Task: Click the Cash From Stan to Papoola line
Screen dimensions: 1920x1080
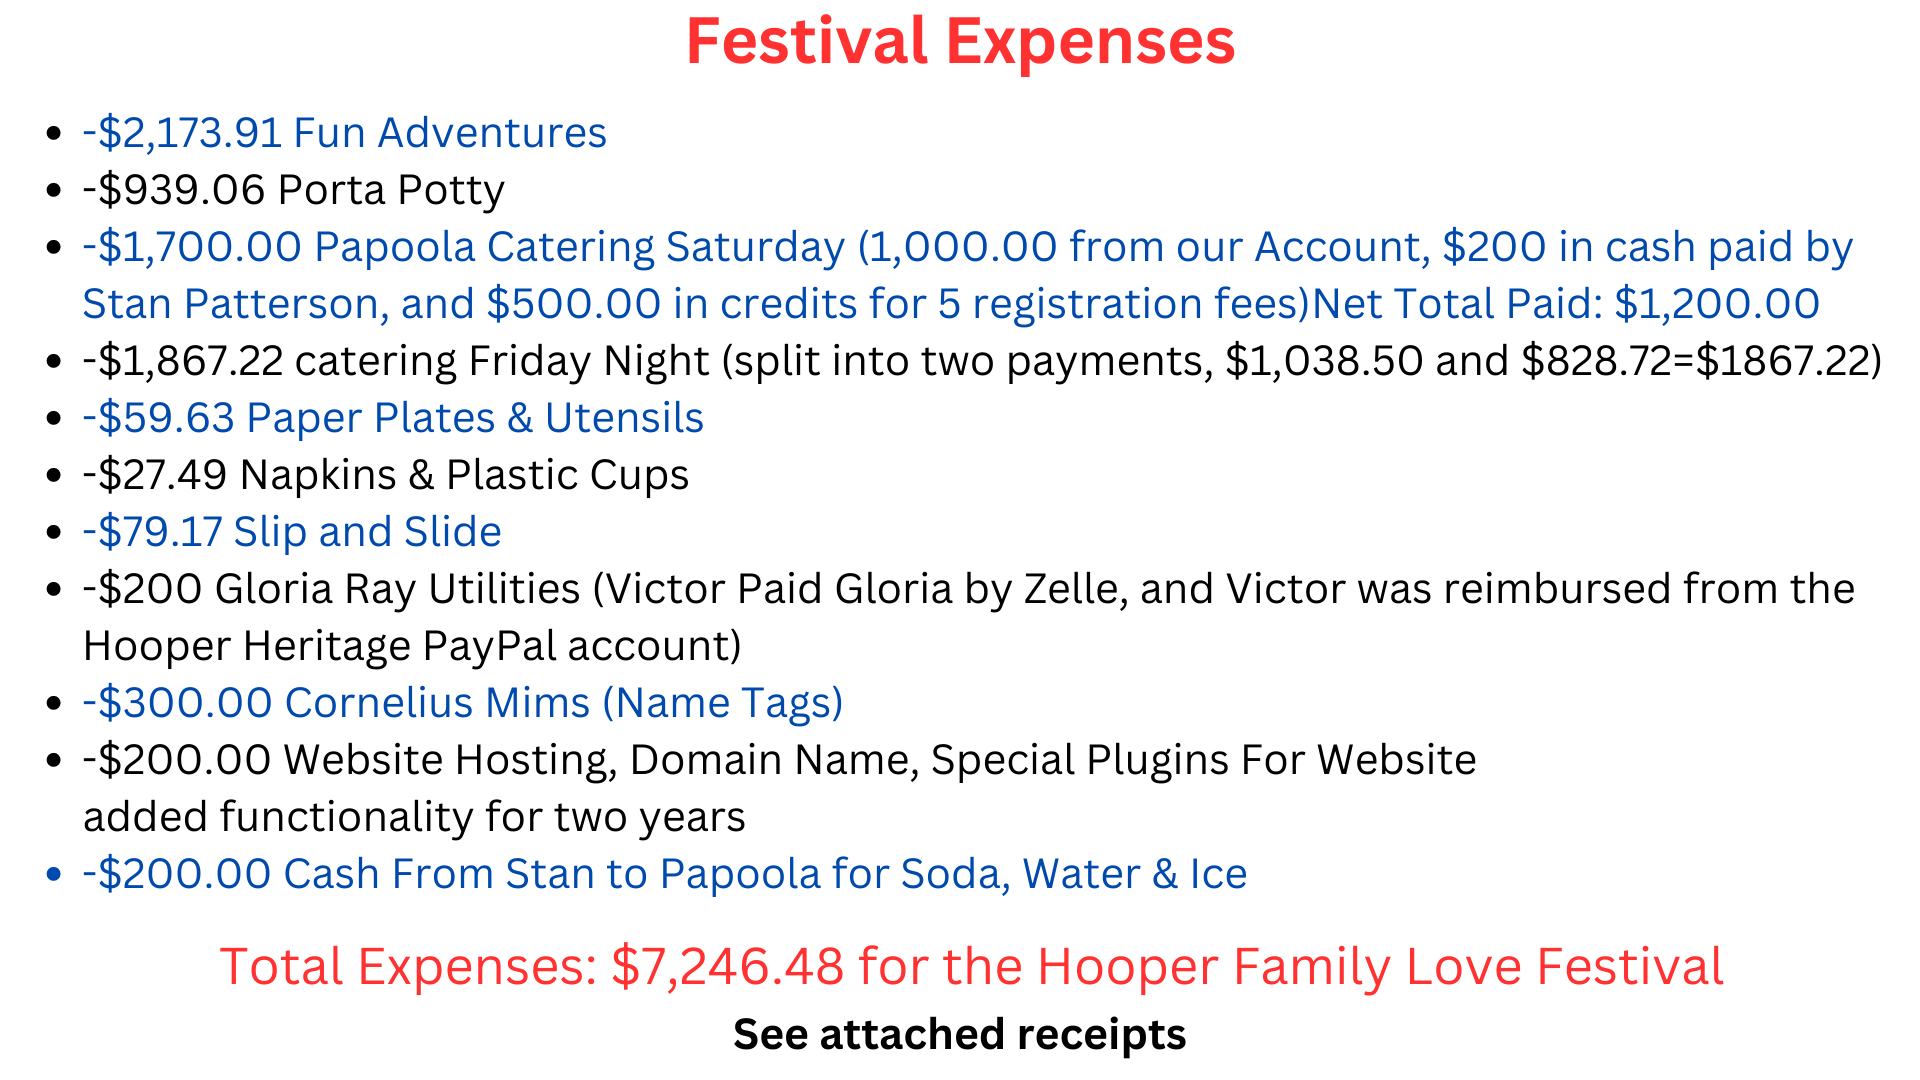Action: [665, 874]
